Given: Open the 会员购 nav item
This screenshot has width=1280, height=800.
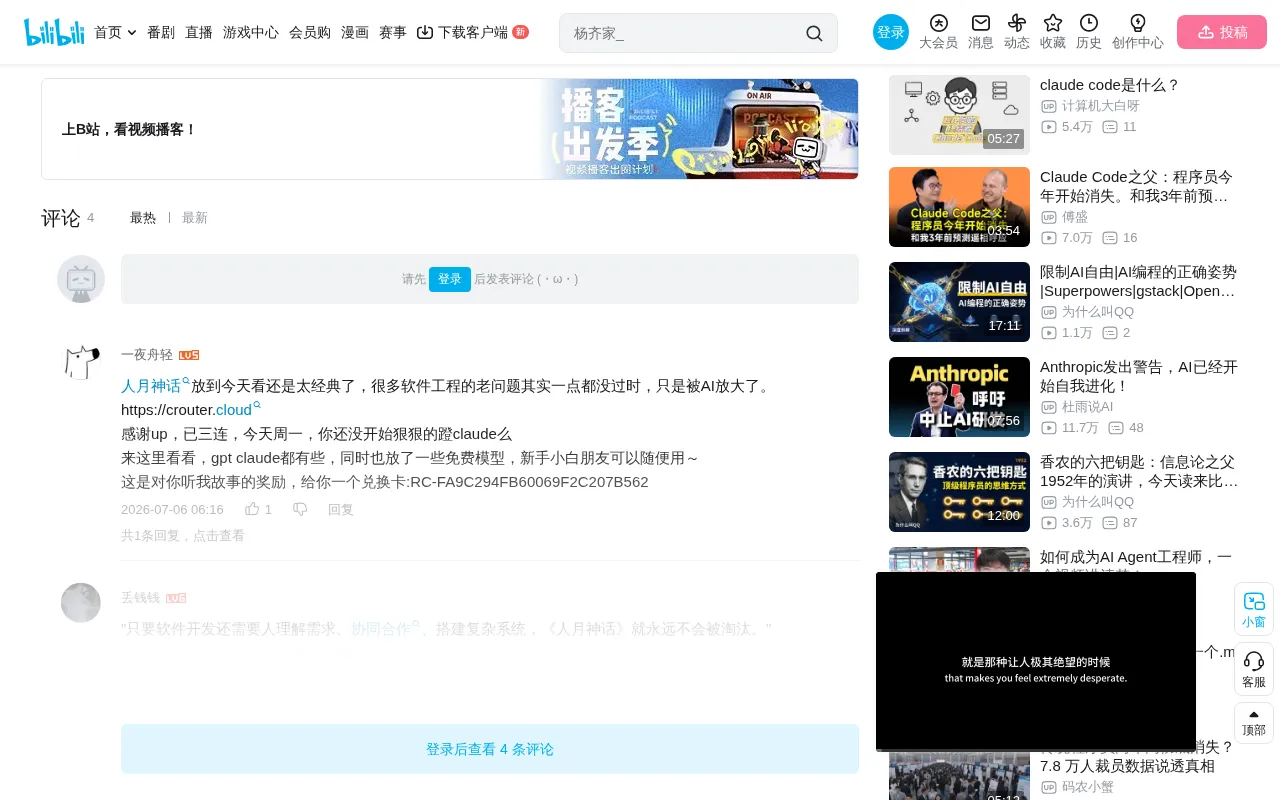Looking at the screenshot, I should pyautogui.click(x=310, y=32).
